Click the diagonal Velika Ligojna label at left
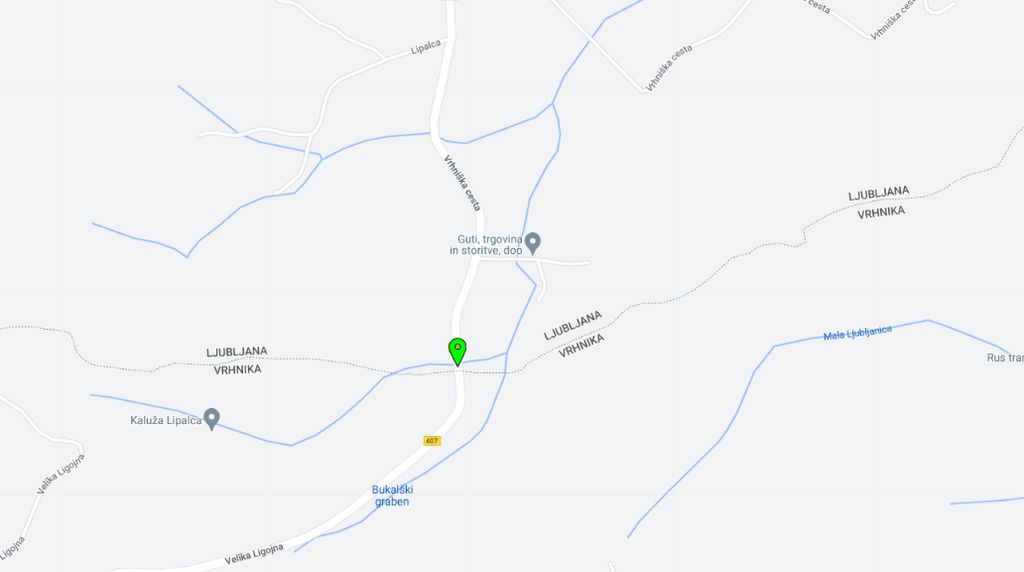Screen dimensions: 1024x572 [x=60, y=474]
